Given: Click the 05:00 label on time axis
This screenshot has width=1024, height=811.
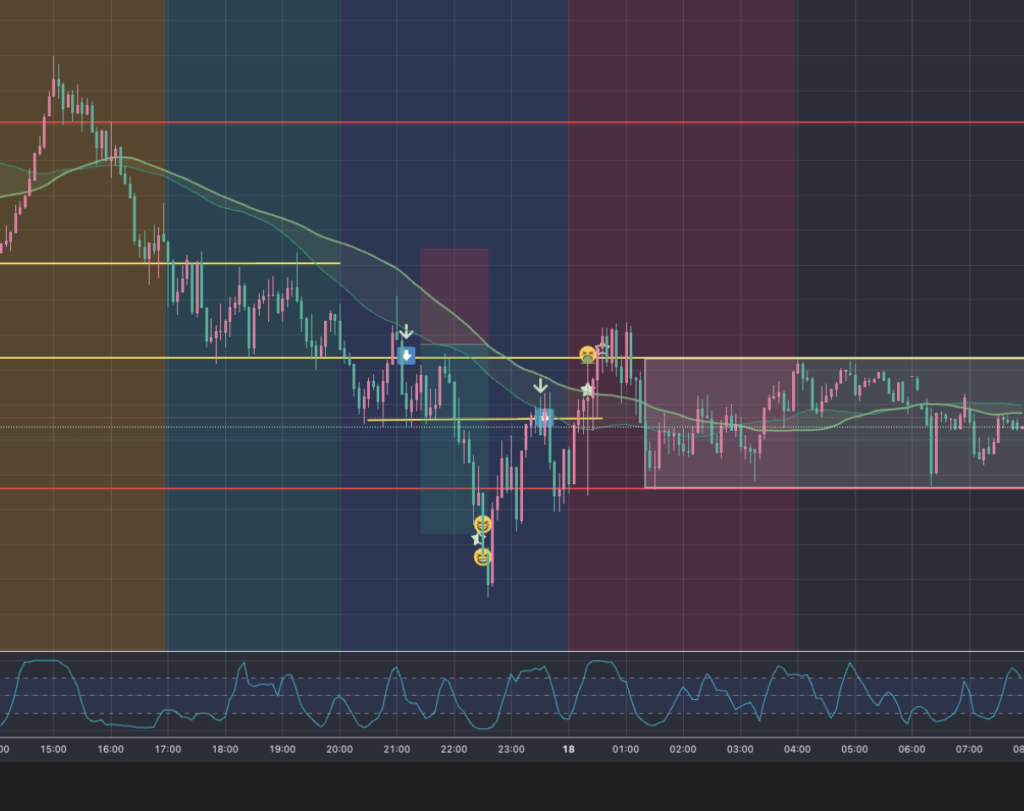Looking at the screenshot, I should coord(854,749).
